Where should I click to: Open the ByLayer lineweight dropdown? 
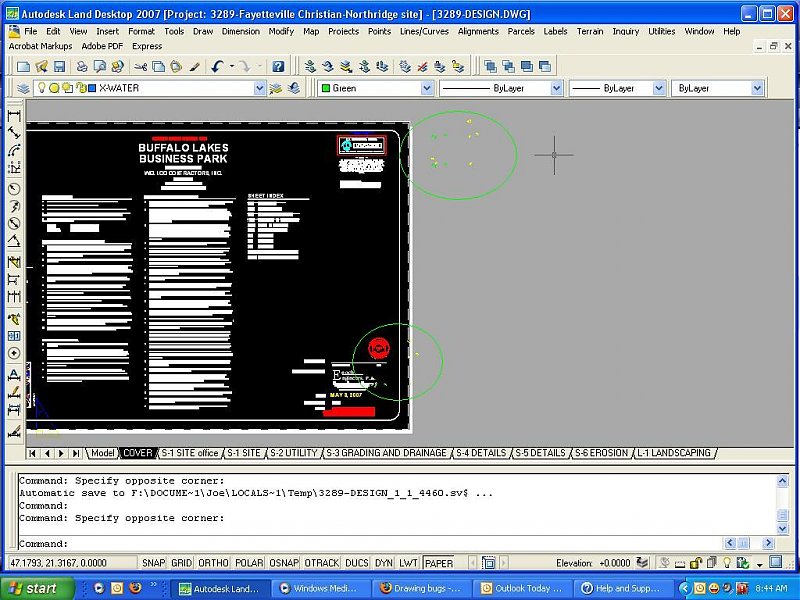pyautogui.click(x=659, y=88)
